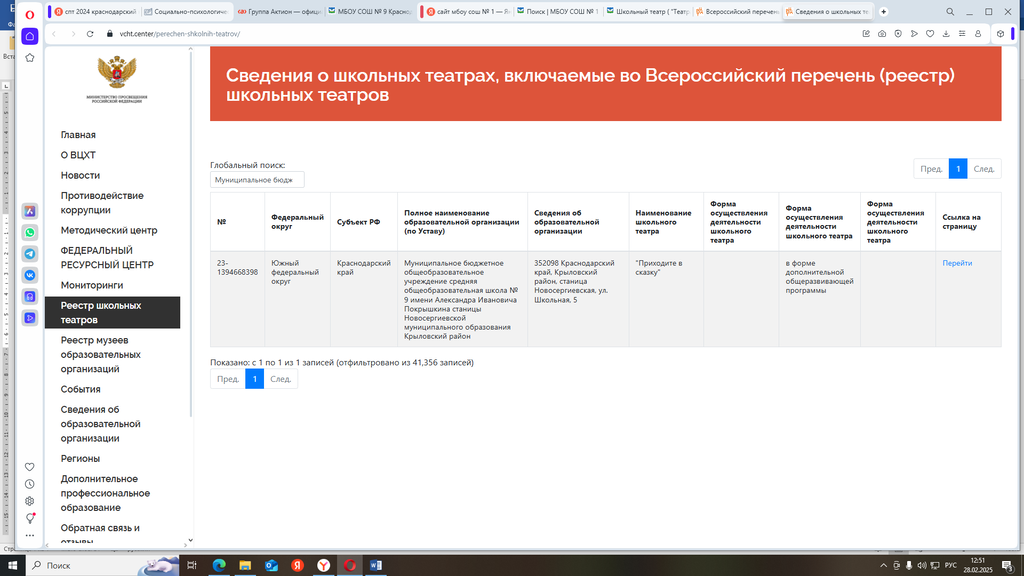Image resolution: width=1024 pixels, height=576 pixels.
Task: Click the top 'След.' pagination button
Action: 984,169
